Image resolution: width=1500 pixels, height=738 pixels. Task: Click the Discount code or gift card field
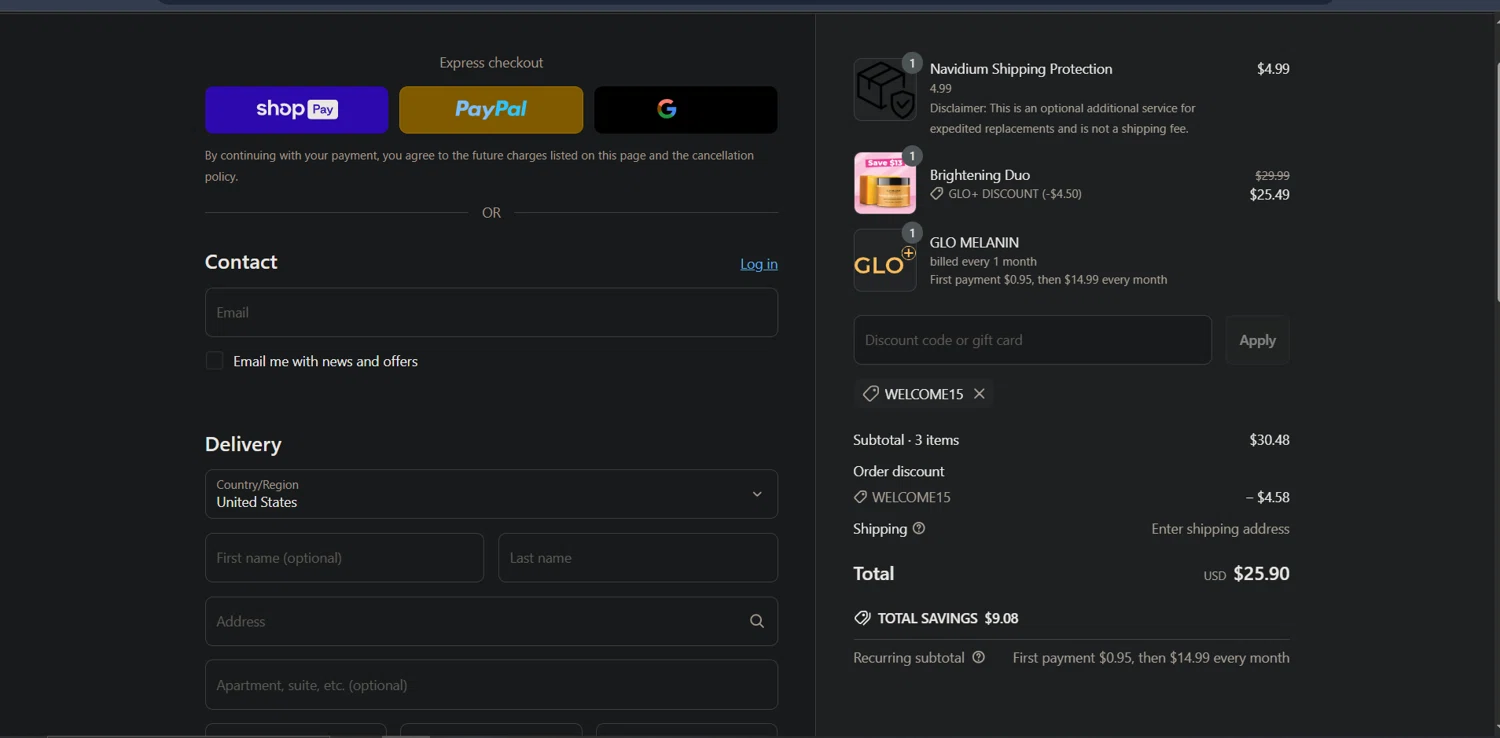(x=1032, y=340)
